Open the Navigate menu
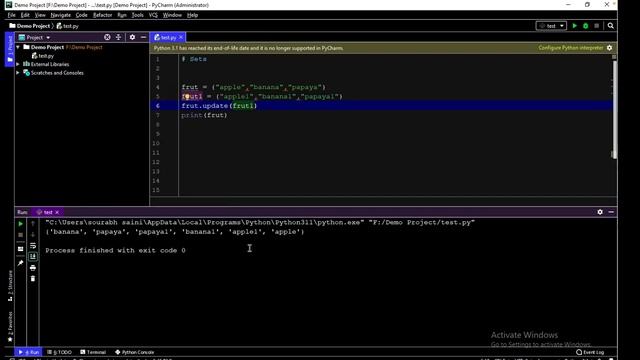The height and width of the screenshot is (360, 640). point(60,15)
